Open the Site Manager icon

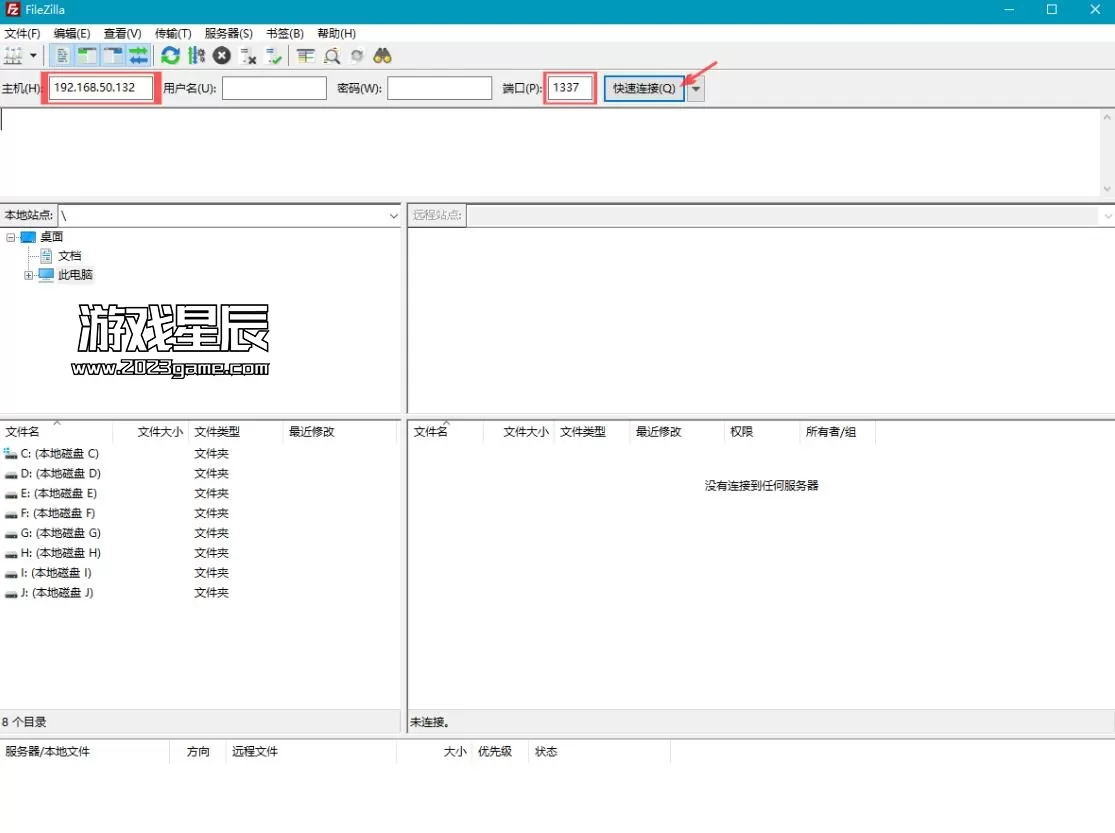[x=13, y=56]
